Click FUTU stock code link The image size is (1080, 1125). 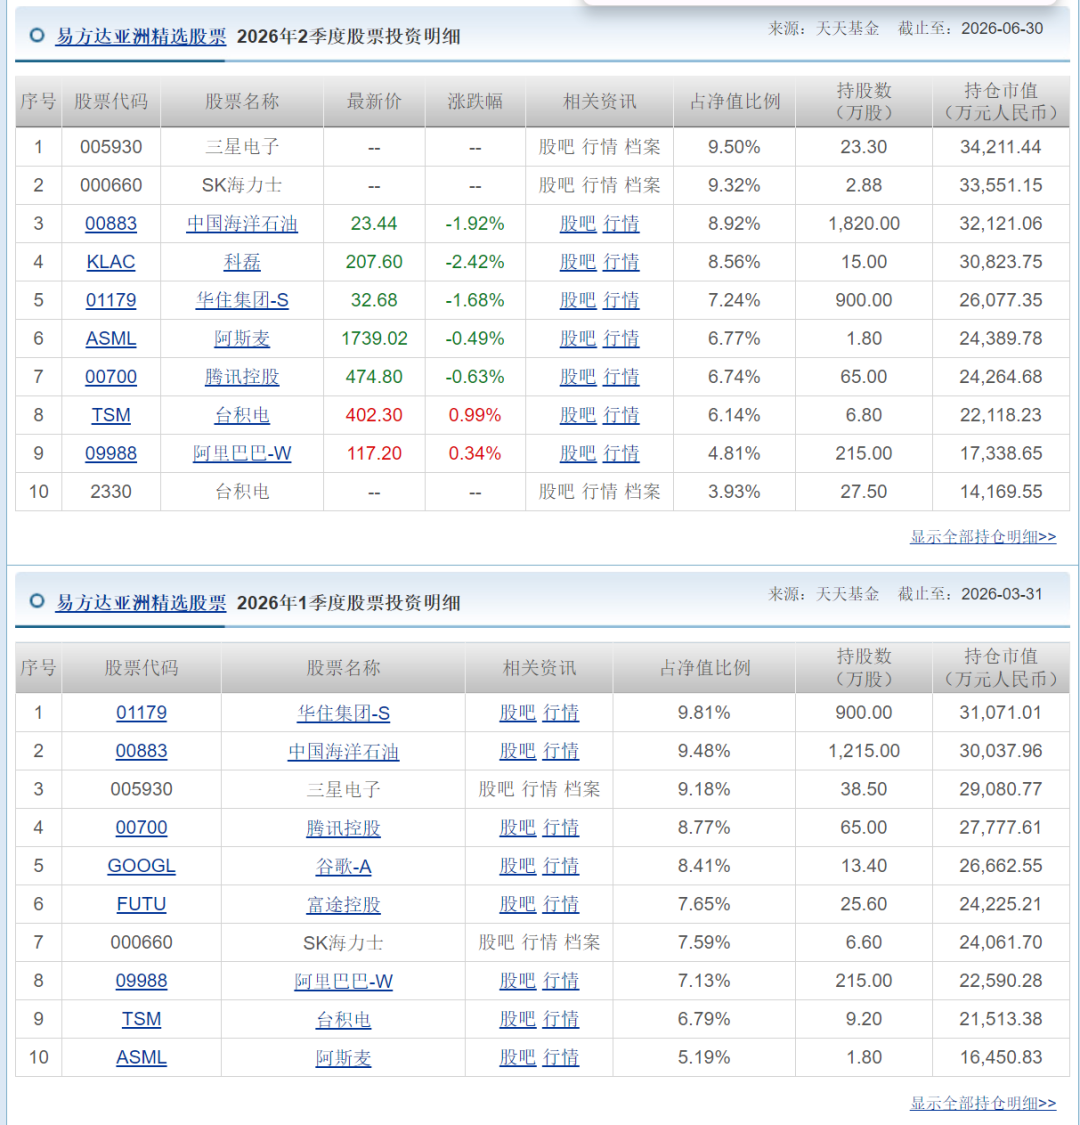141,904
